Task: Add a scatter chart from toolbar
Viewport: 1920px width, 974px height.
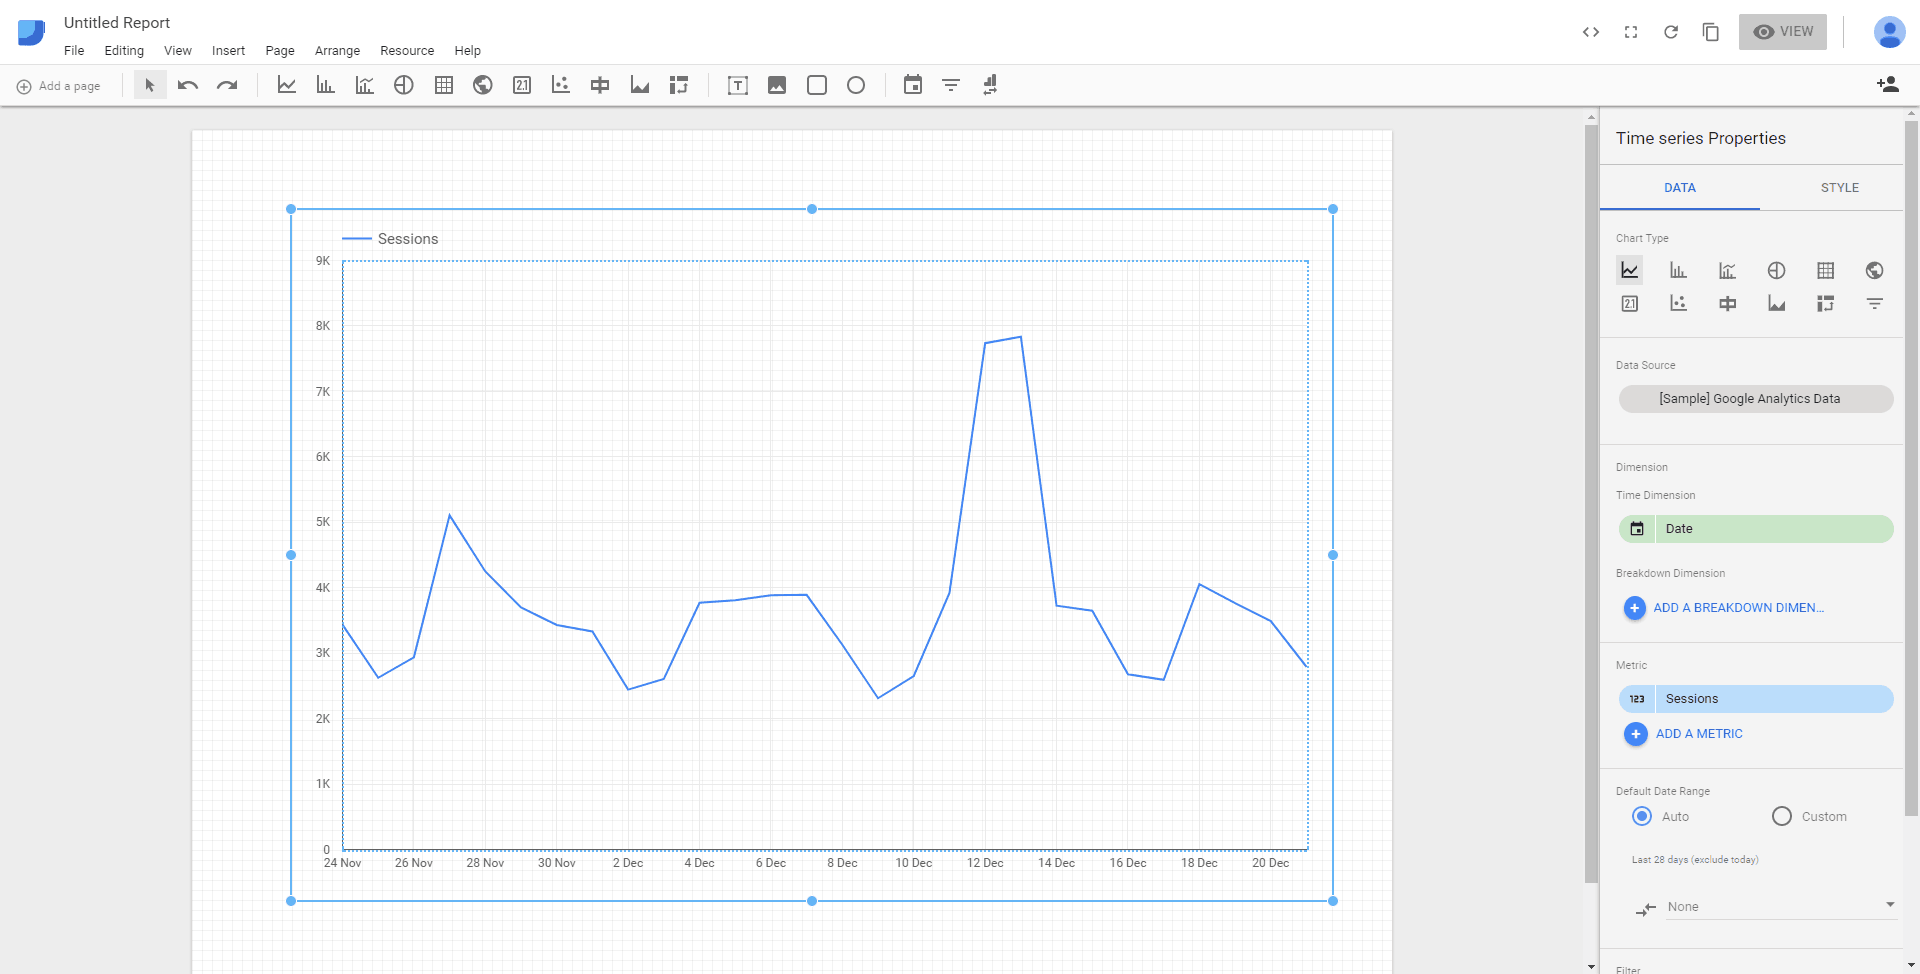Action: pyautogui.click(x=560, y=85)
